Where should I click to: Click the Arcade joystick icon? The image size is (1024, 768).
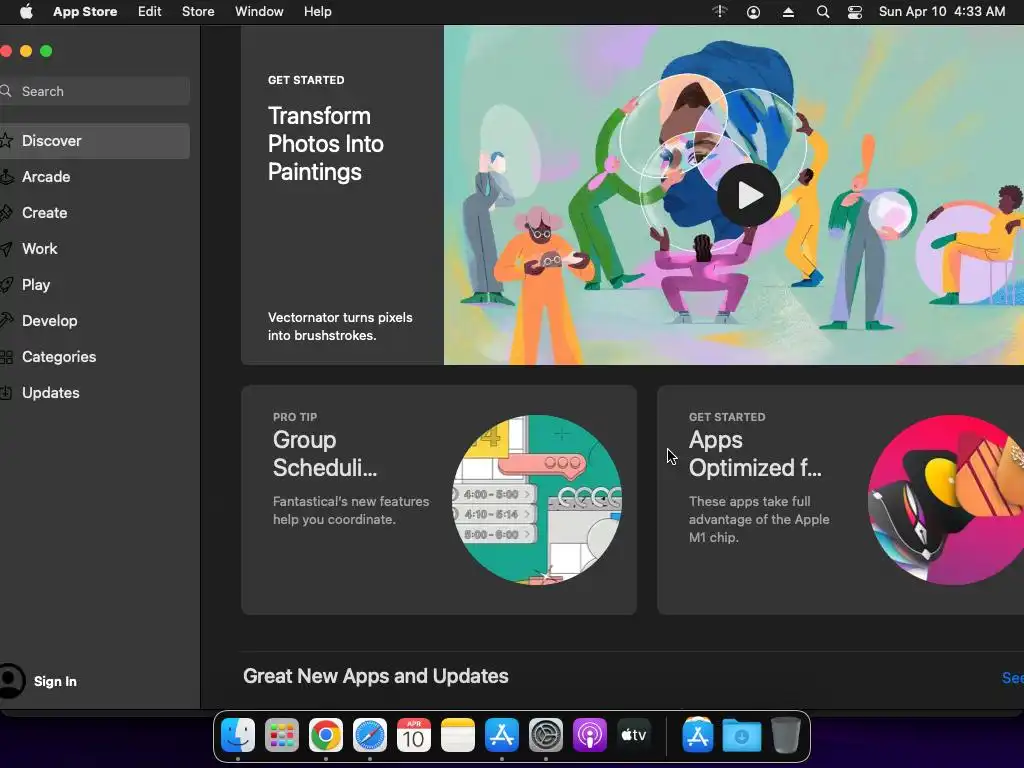(x=6, y=177)
